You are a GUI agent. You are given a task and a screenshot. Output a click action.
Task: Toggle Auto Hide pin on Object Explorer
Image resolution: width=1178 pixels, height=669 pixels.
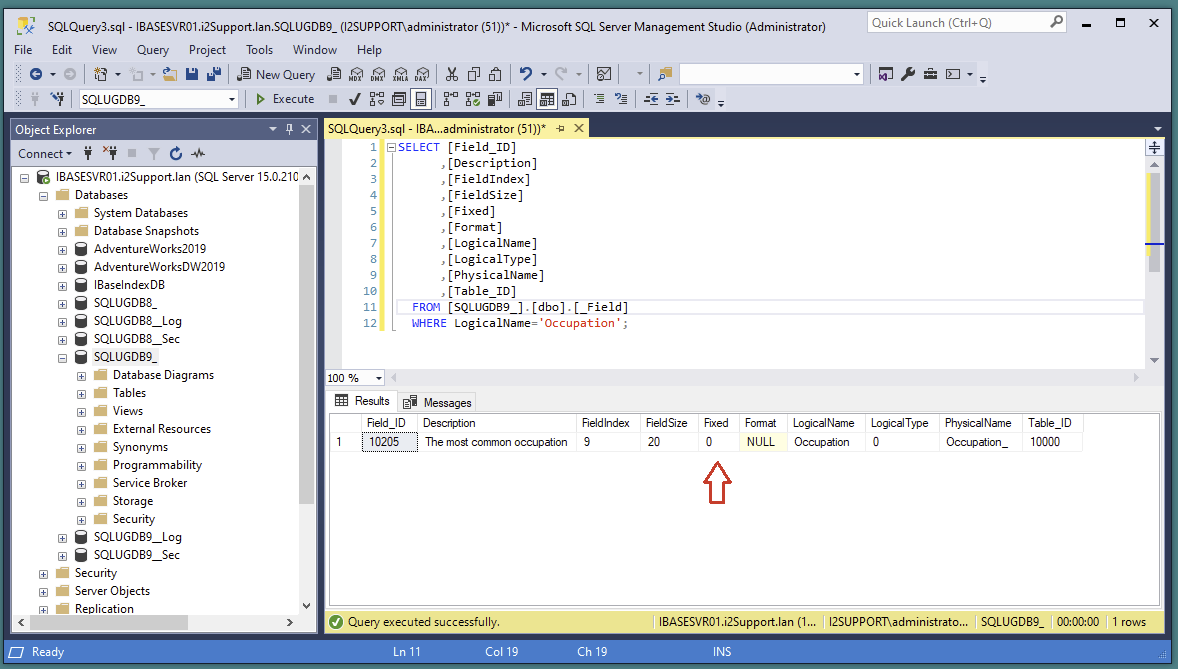(288, 128)
